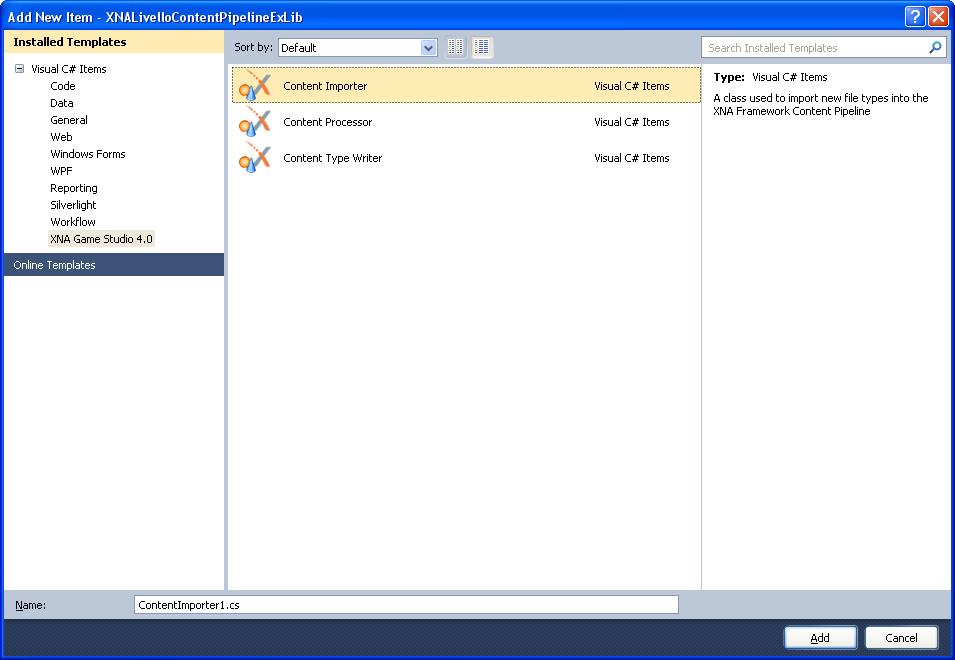Click the Type: Visual C# Items description line

point(770,77)
